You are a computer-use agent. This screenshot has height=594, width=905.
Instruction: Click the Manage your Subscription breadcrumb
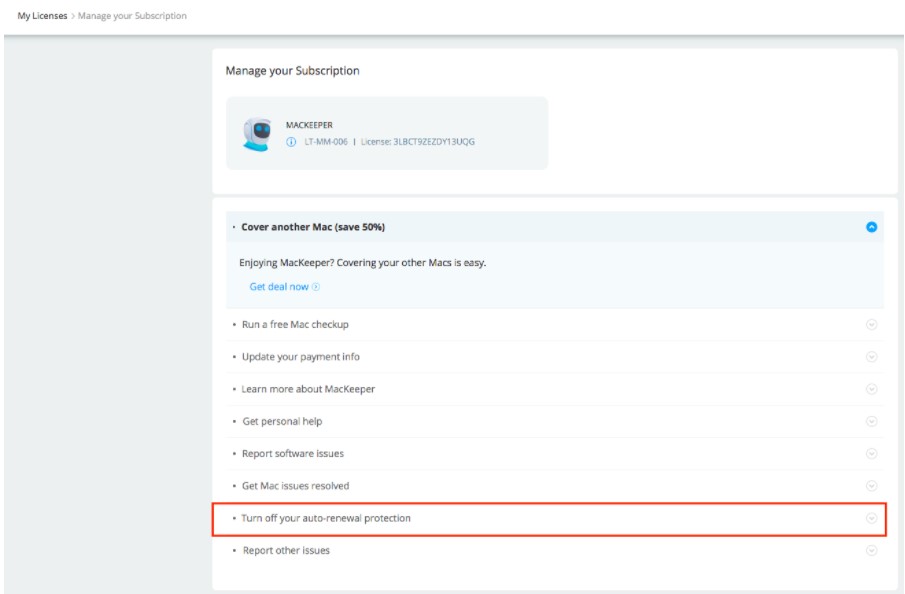[x=132, y=16]
